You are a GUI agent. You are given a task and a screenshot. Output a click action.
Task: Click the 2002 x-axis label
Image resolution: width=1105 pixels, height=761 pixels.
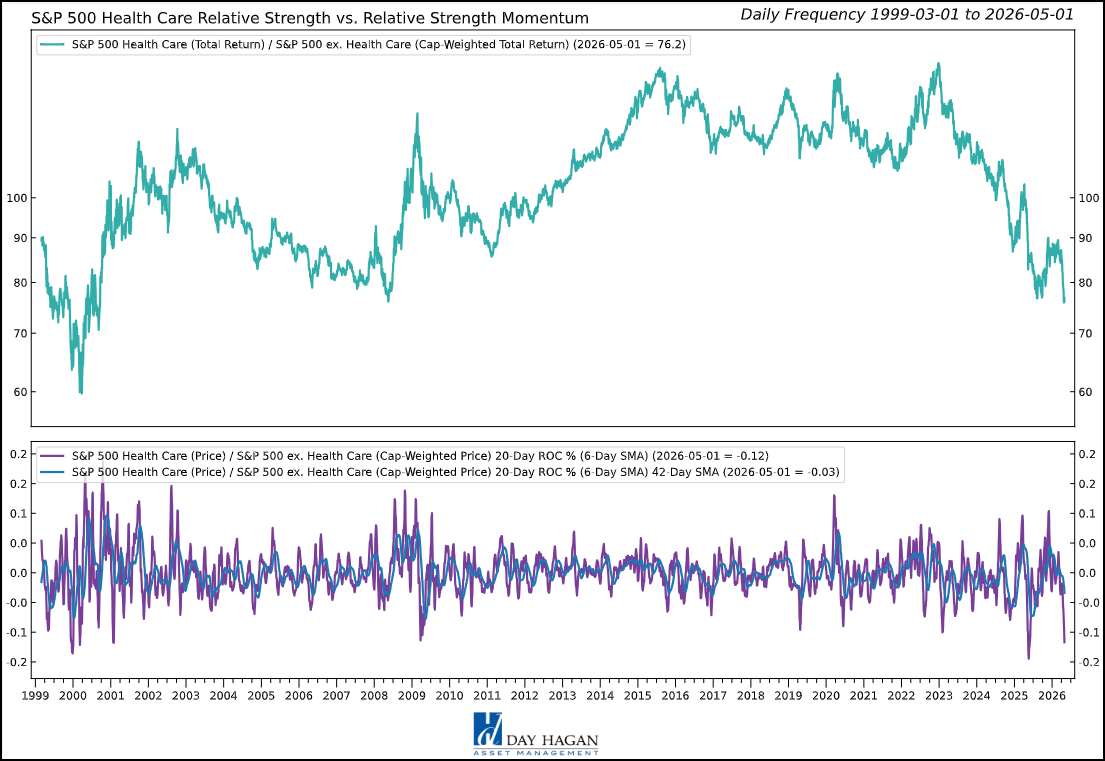pyautogui.click(x=148, y=695)
